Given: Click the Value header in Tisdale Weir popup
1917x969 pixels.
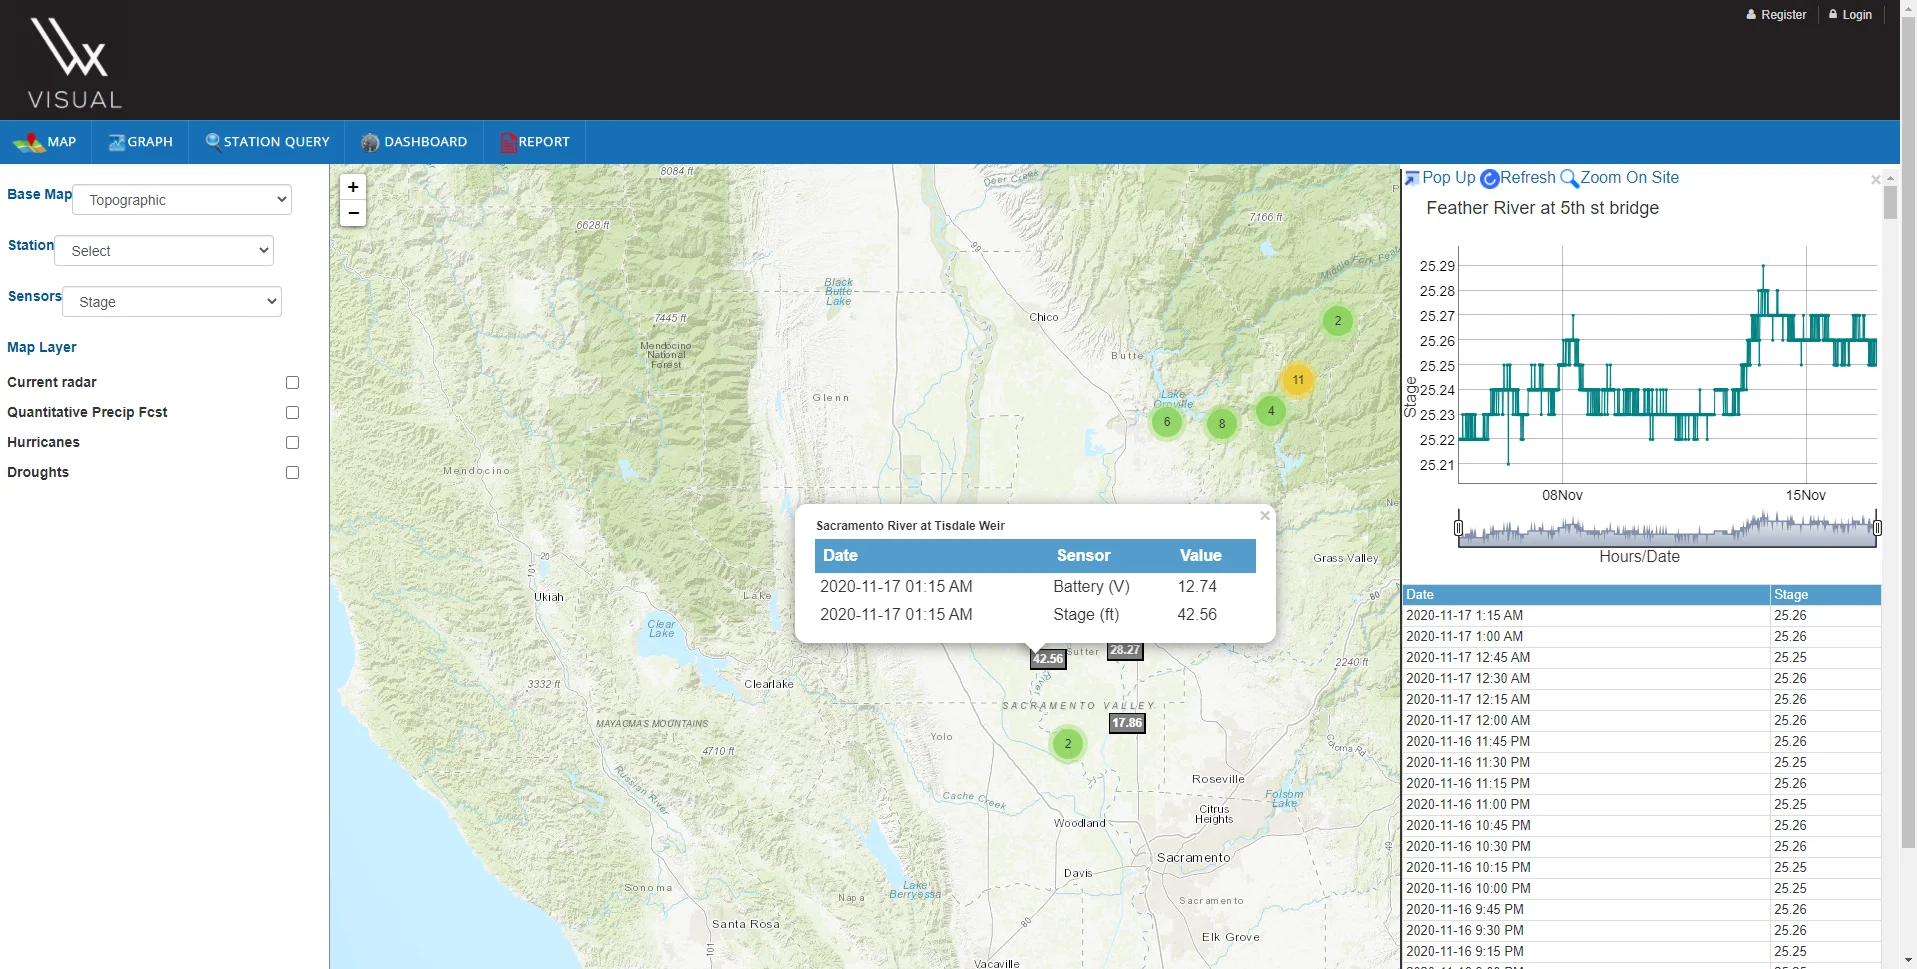Looking at the screenshot, I should [x=1200, y=556].
